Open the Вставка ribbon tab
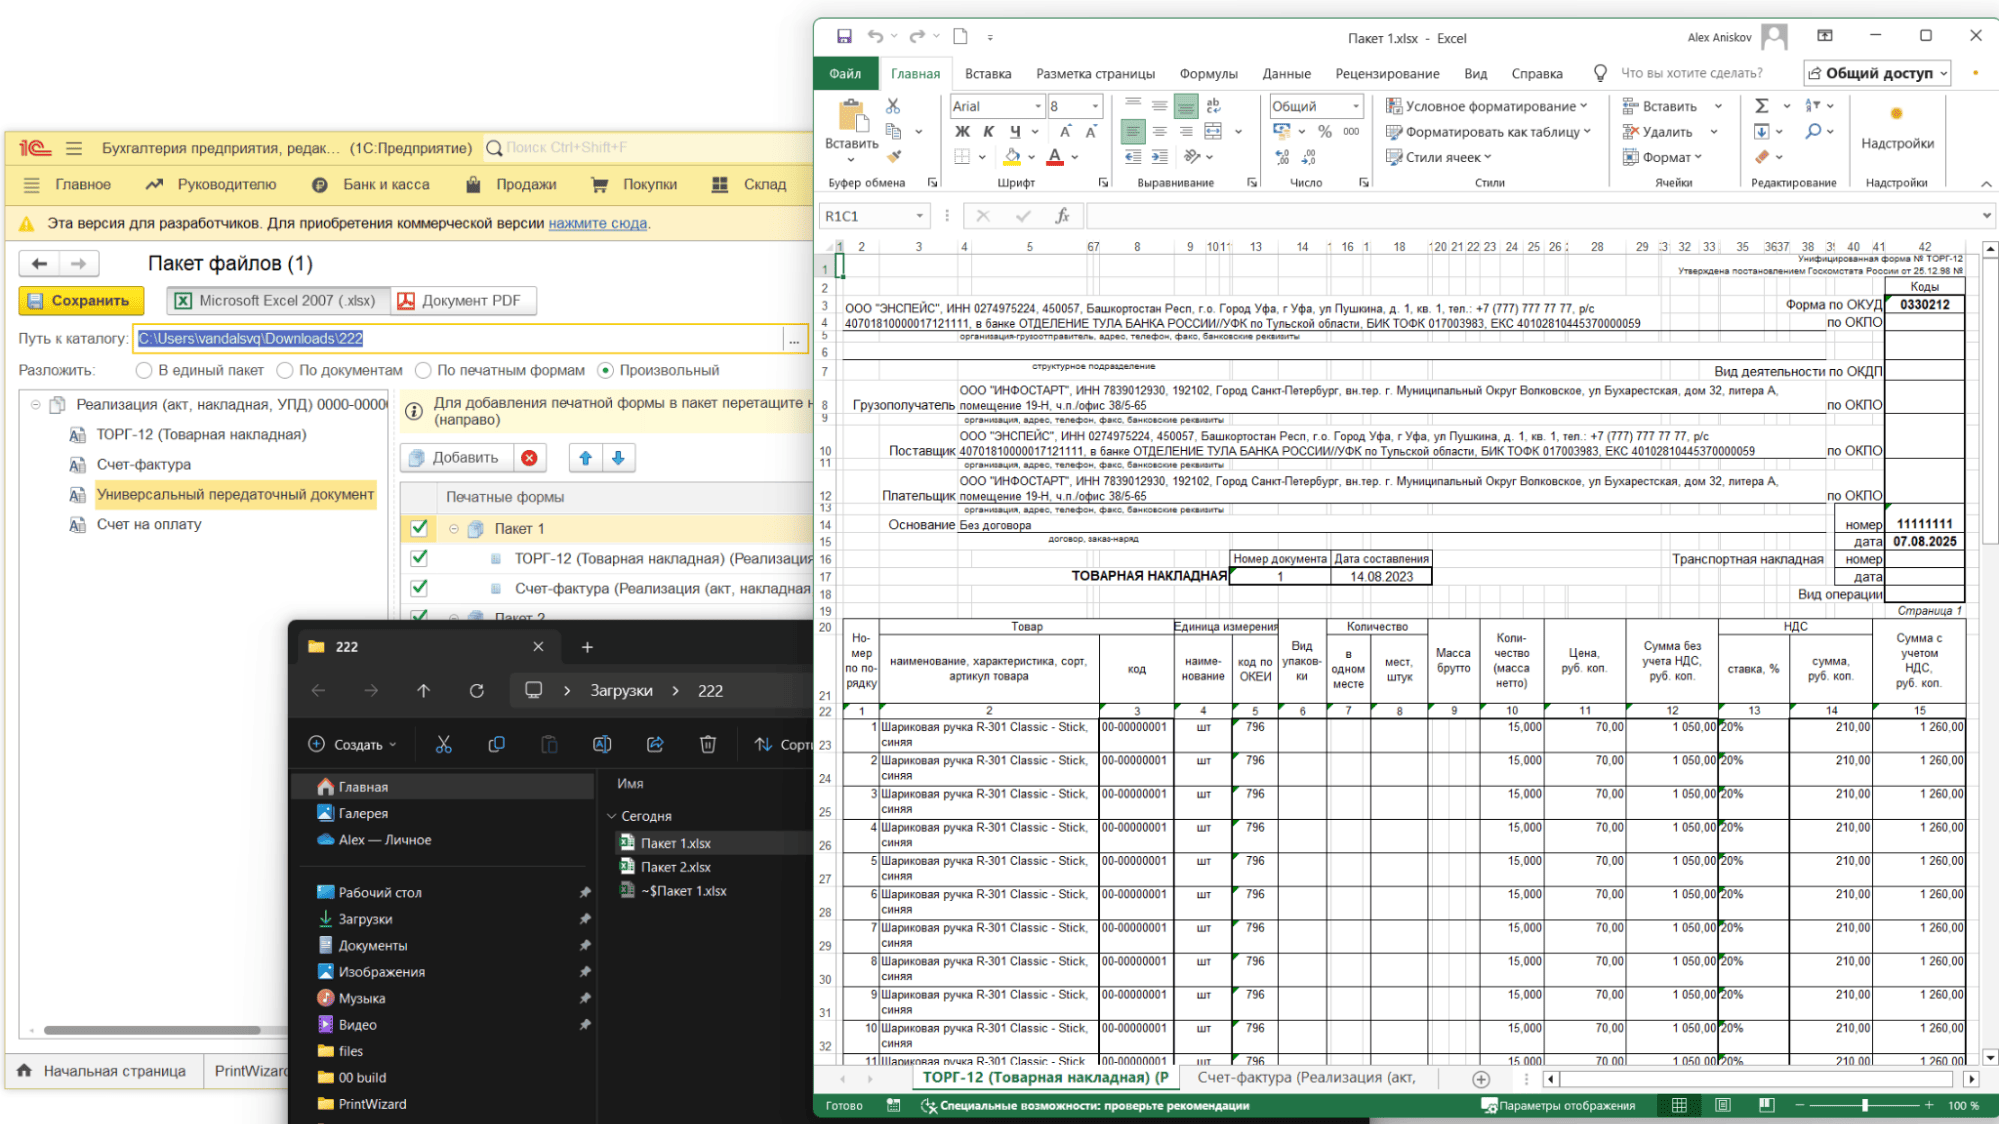 pyautogui.click(x=987, y=73)
